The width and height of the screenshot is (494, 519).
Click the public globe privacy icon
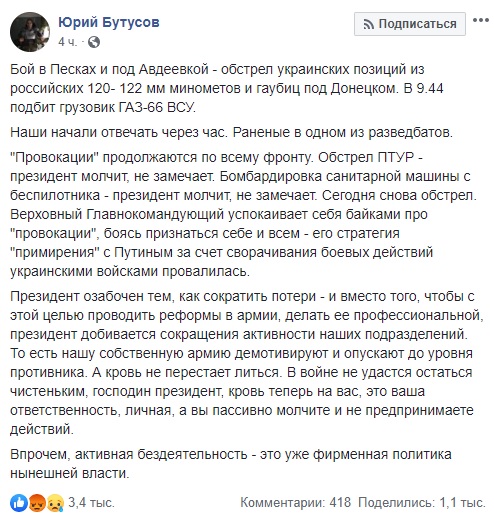click(94, 42)
